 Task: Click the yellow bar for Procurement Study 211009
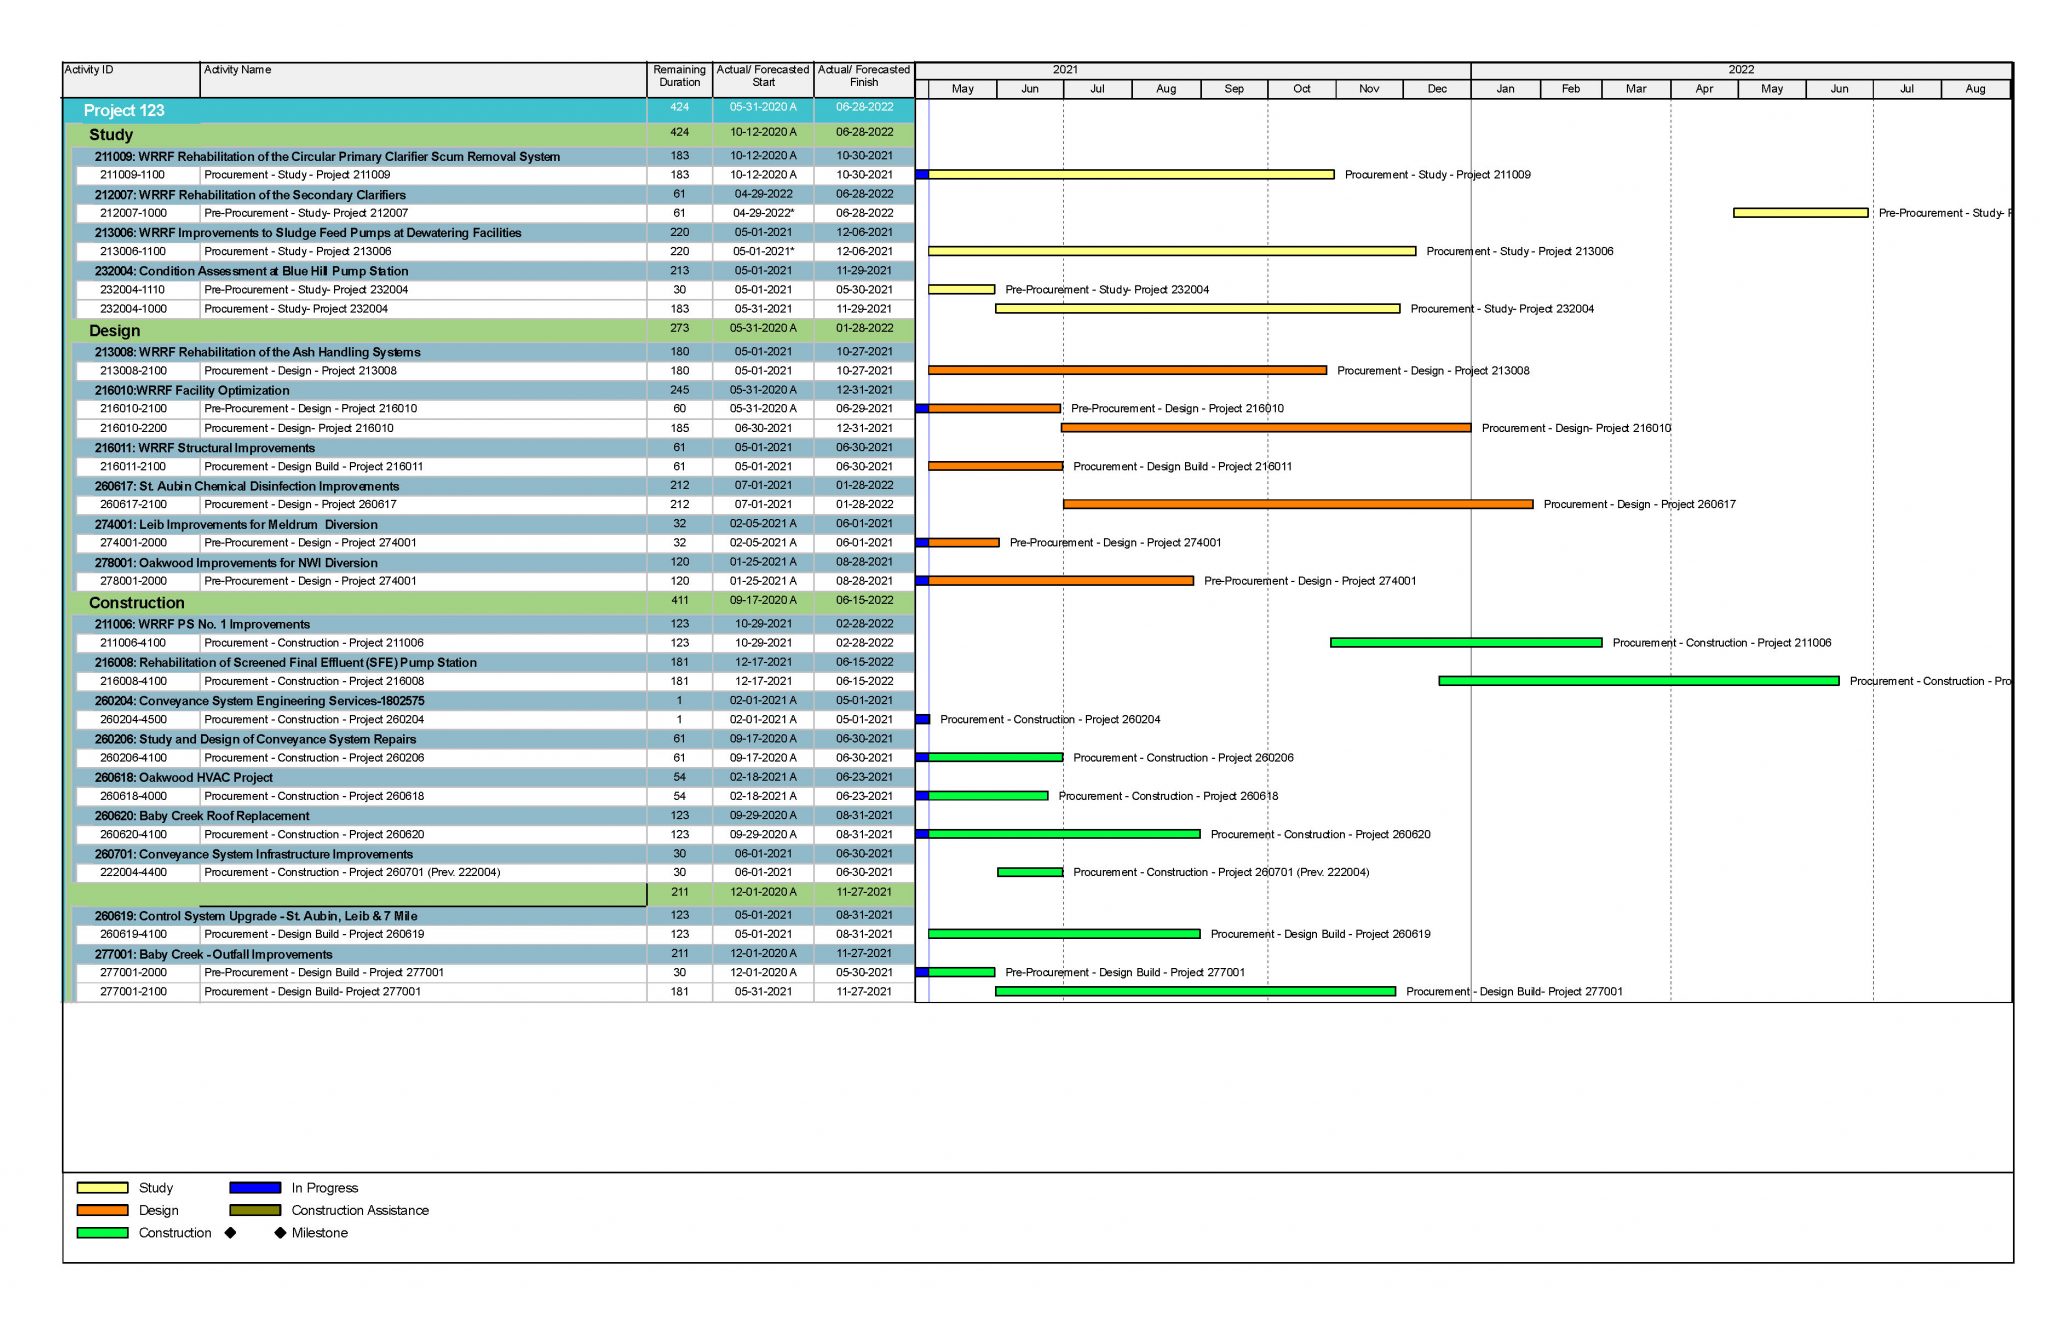[x=1131, y=175]
